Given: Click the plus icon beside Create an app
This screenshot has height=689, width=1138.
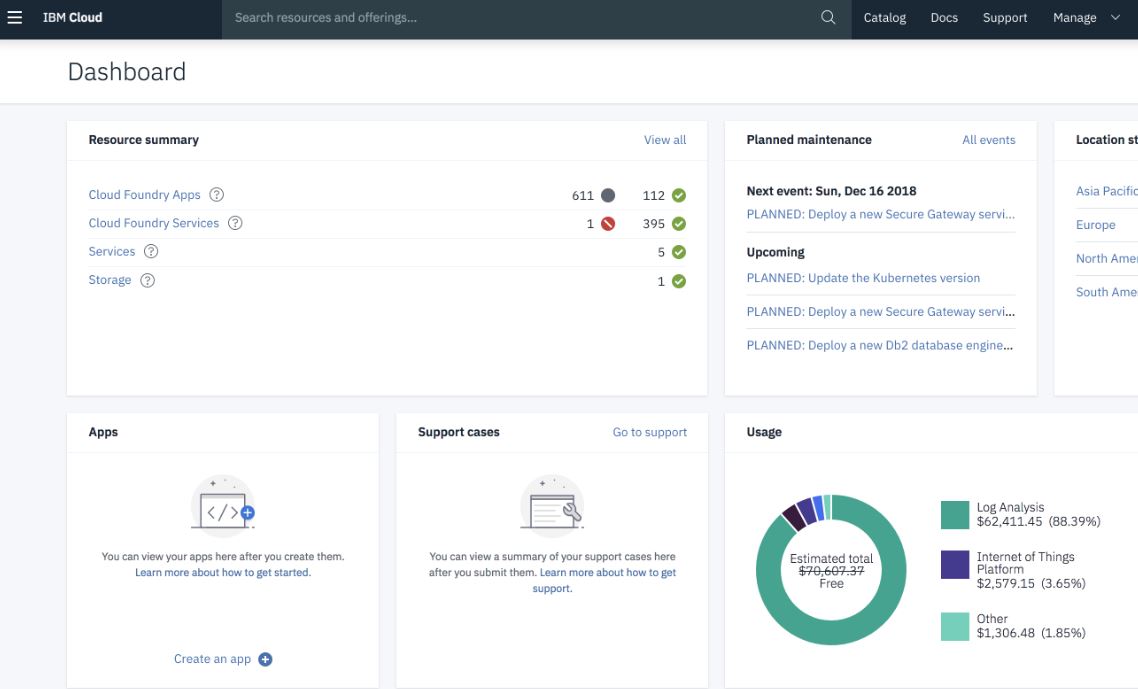Looking at the screenshot, I should tap(266, 659).
